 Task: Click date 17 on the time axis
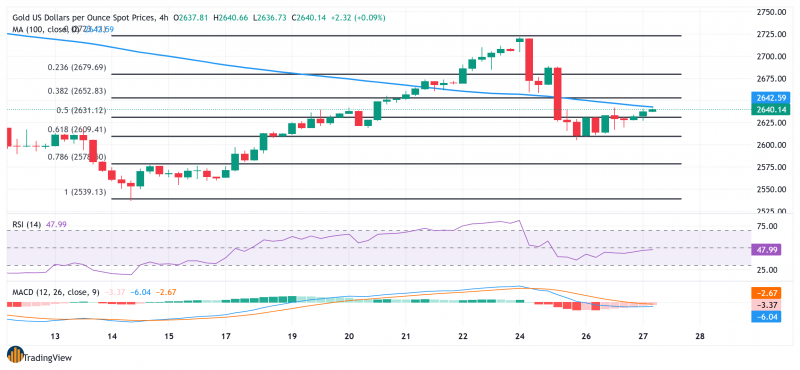click(227, 336)
